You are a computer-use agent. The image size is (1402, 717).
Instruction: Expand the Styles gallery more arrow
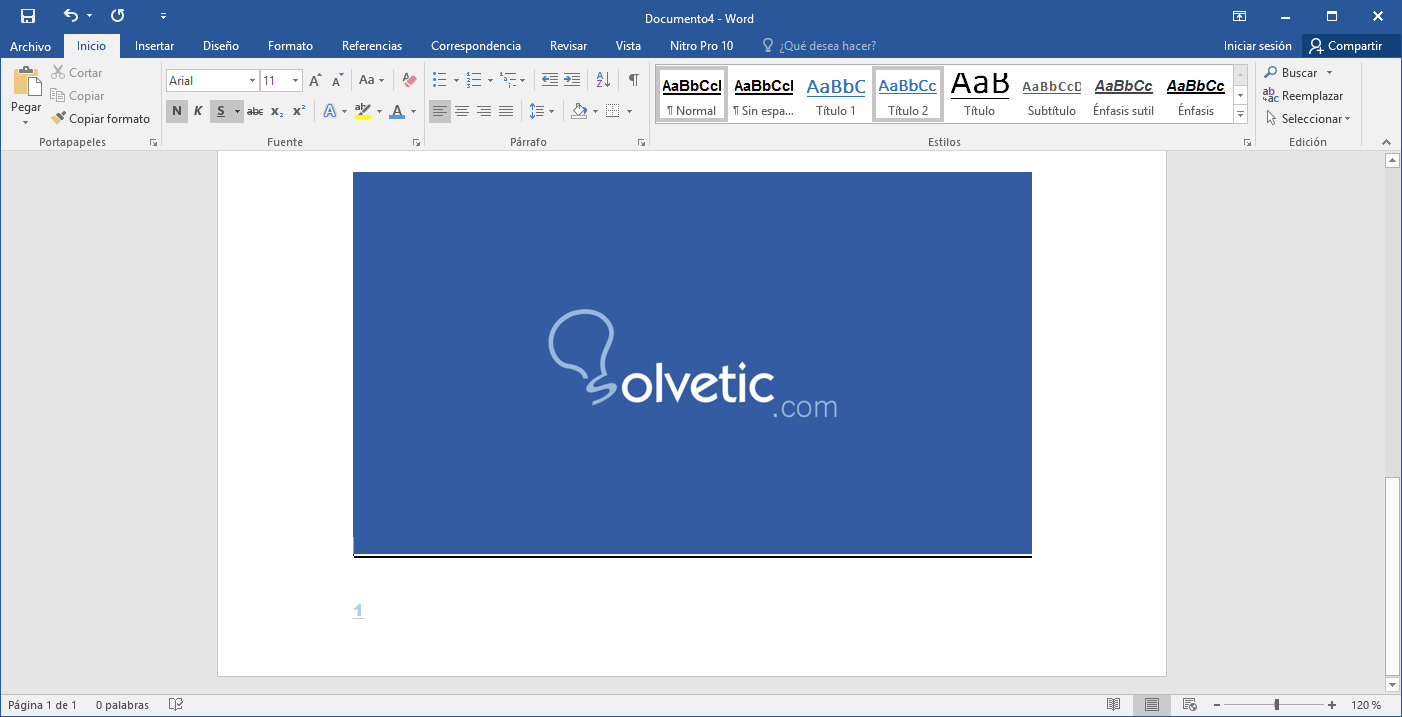pyautogui.click(x=1241, y=116)
